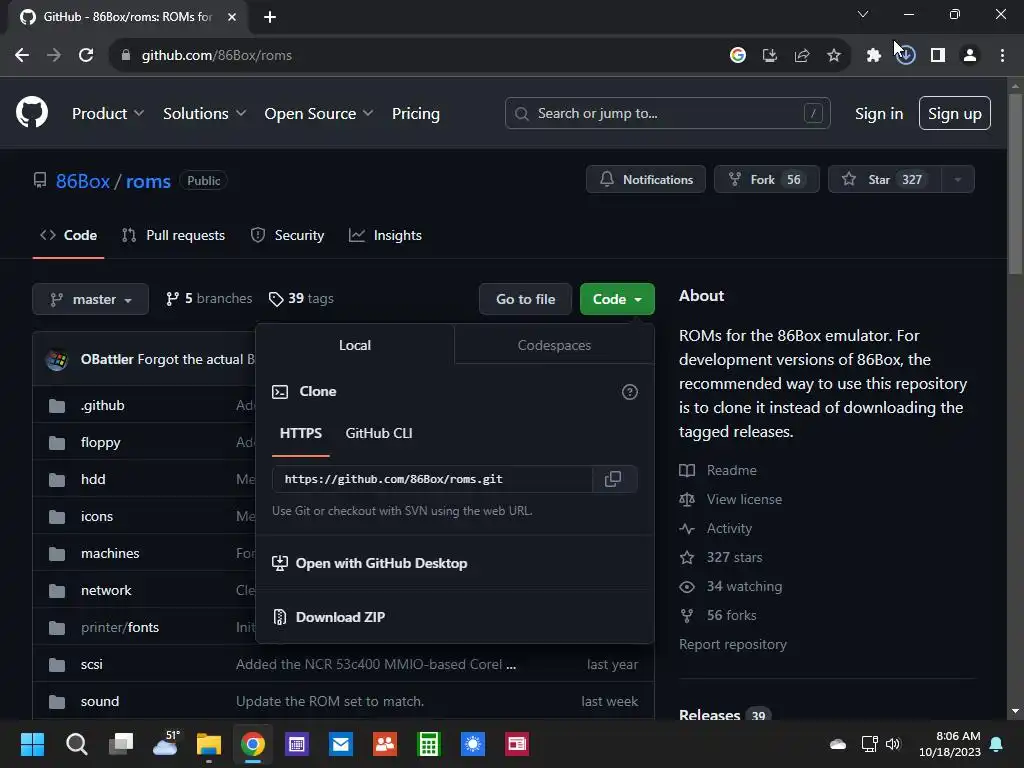Open the Clone help question icon
Image resolution: width=1024 pixels, height=768 pixels.
pos(630,392)
